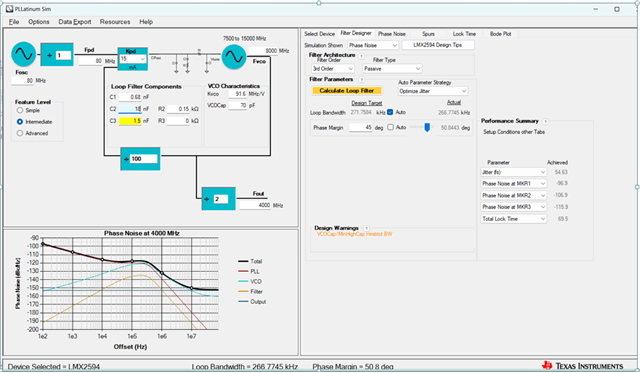
Task: Click the Design Warnings help icon
Action: tap(366, 228)
